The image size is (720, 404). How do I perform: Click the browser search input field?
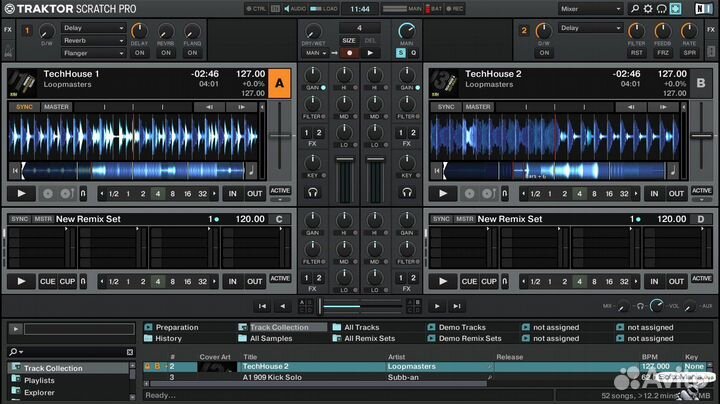click(x=71, y=352)
